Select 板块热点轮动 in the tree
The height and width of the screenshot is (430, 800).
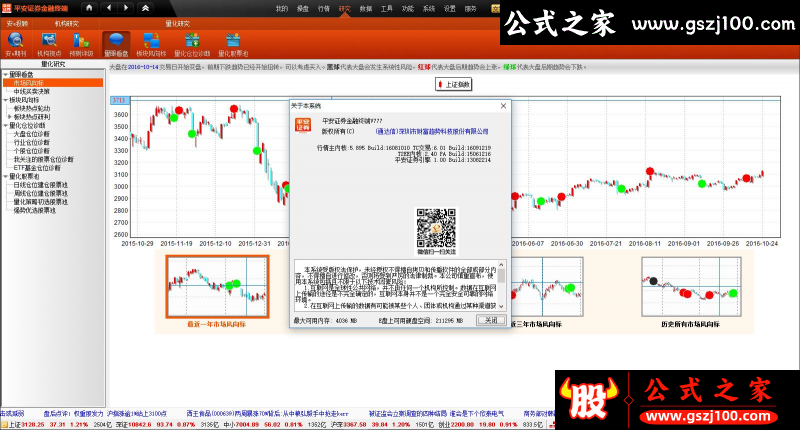(x=32, y=108)
